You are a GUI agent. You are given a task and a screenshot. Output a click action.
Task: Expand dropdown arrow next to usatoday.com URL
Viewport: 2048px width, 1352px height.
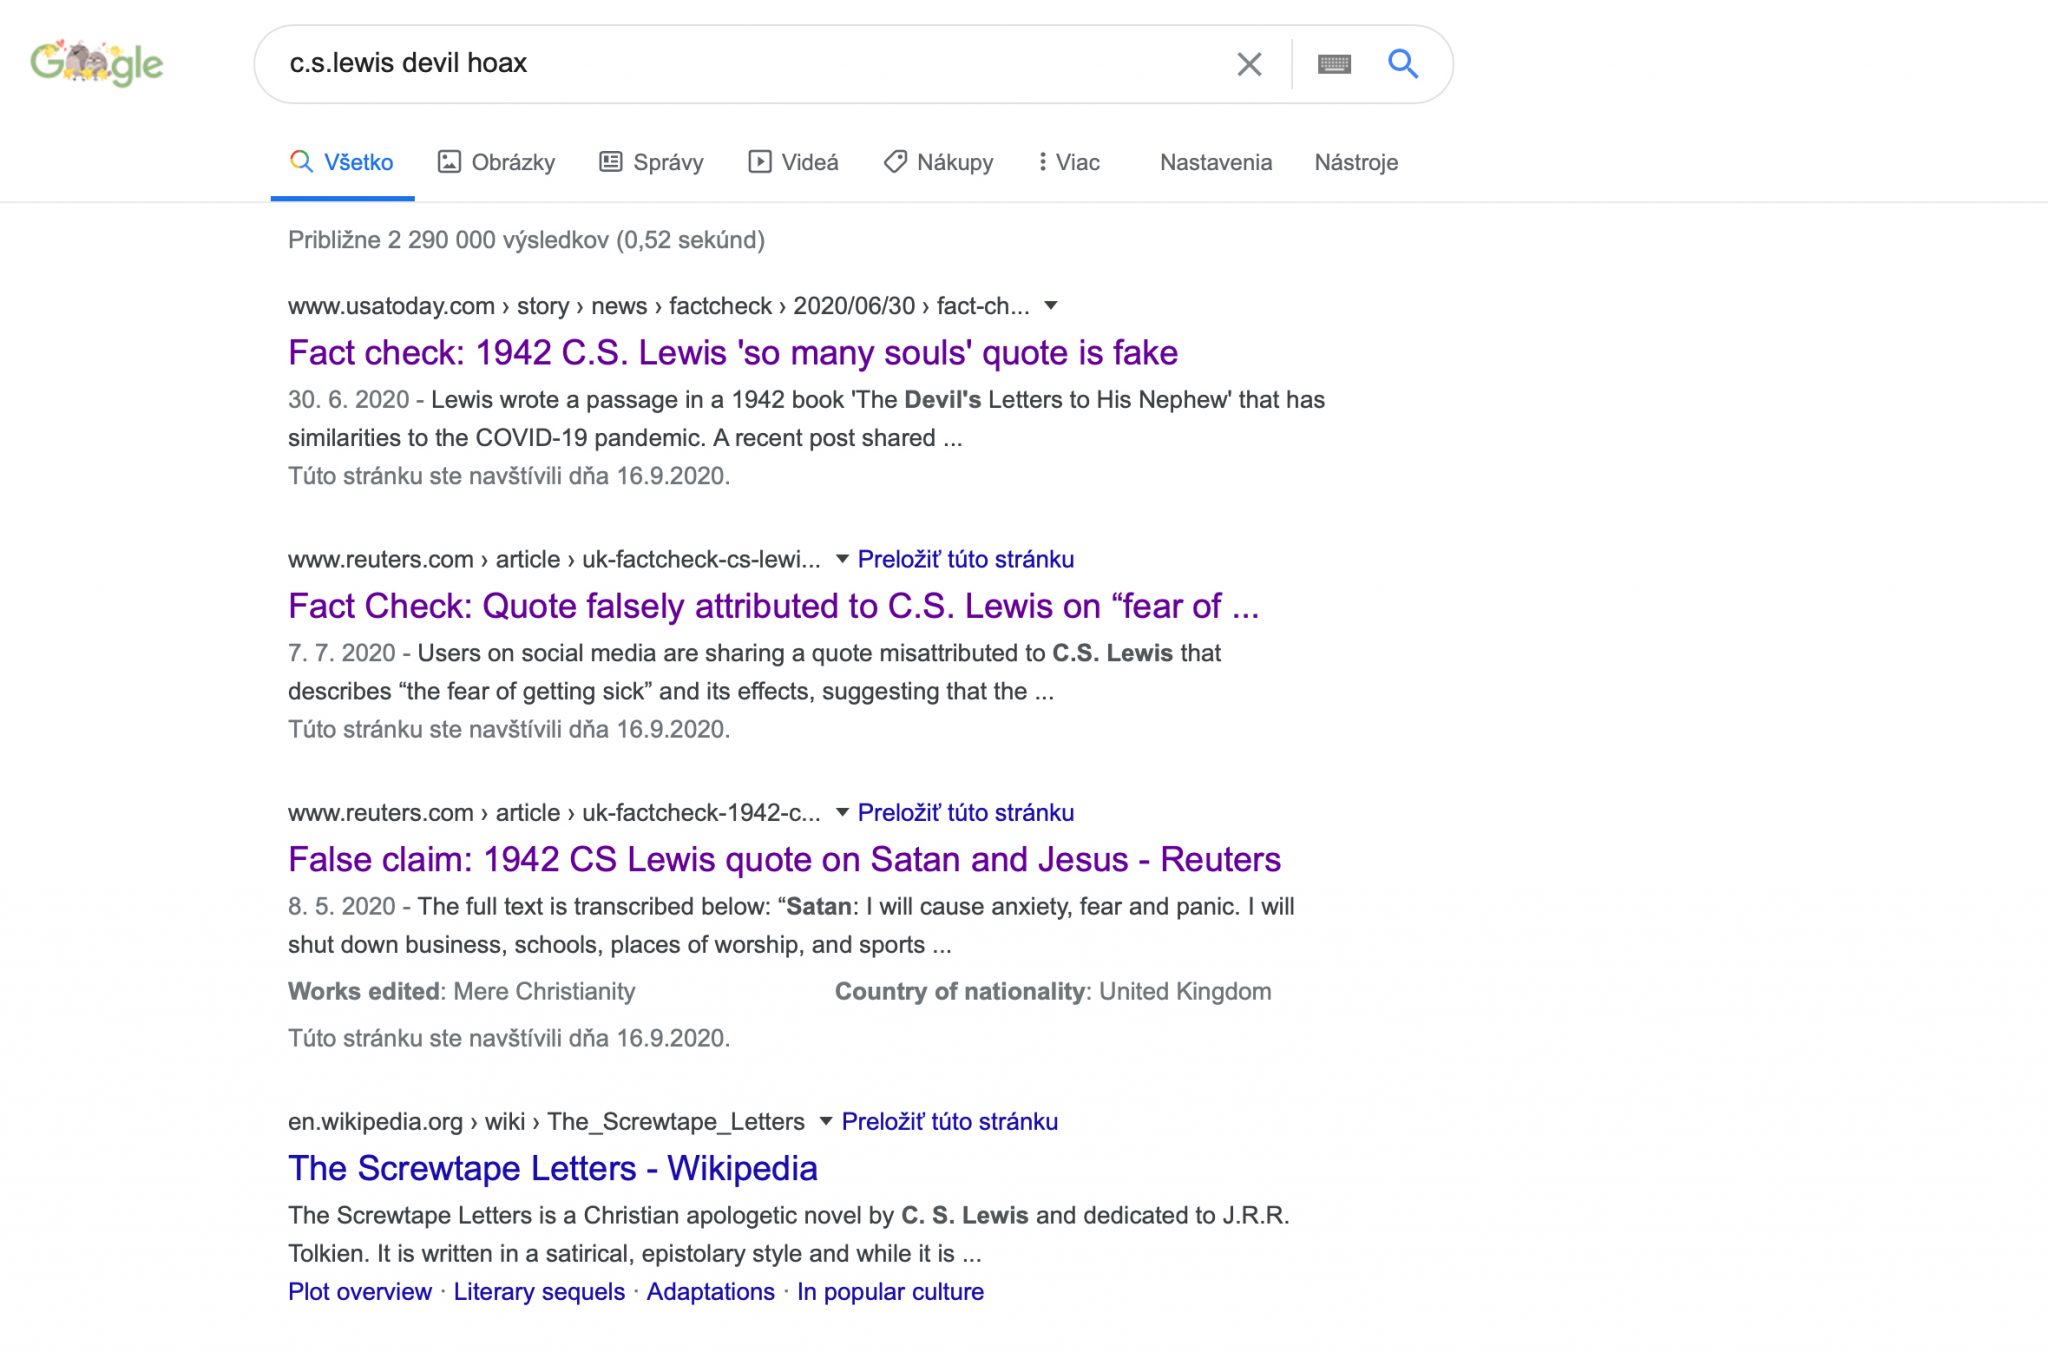1050,306
